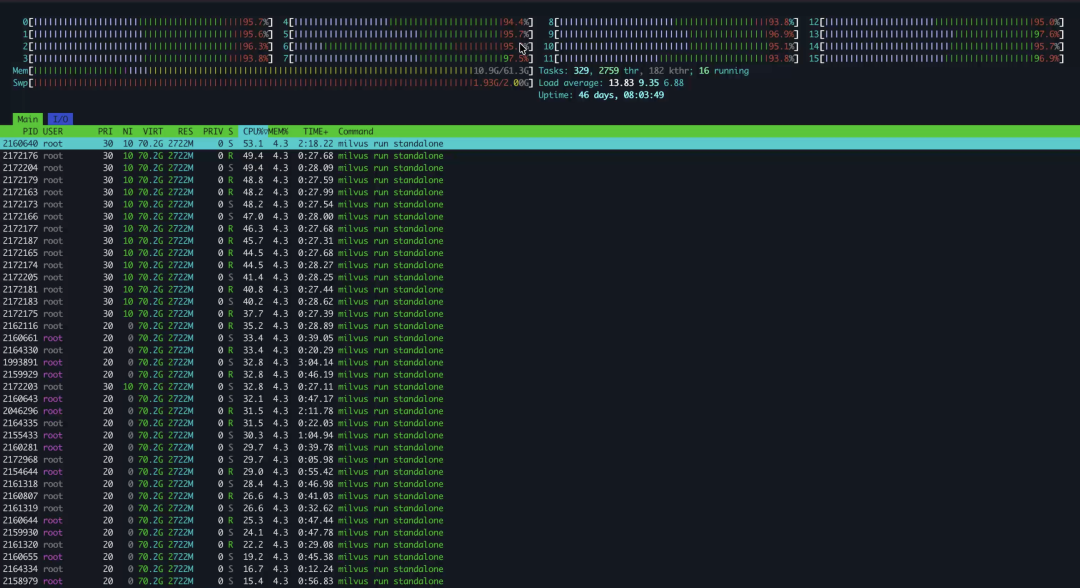This screenshot has width=1080, height=588.
Task: Click the CPU 3 usage meter
Action: pos(147,59)
